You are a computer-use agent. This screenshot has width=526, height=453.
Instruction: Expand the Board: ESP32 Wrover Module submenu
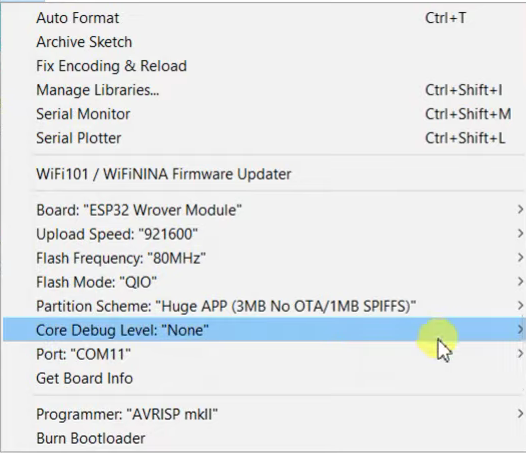point(264,210)
